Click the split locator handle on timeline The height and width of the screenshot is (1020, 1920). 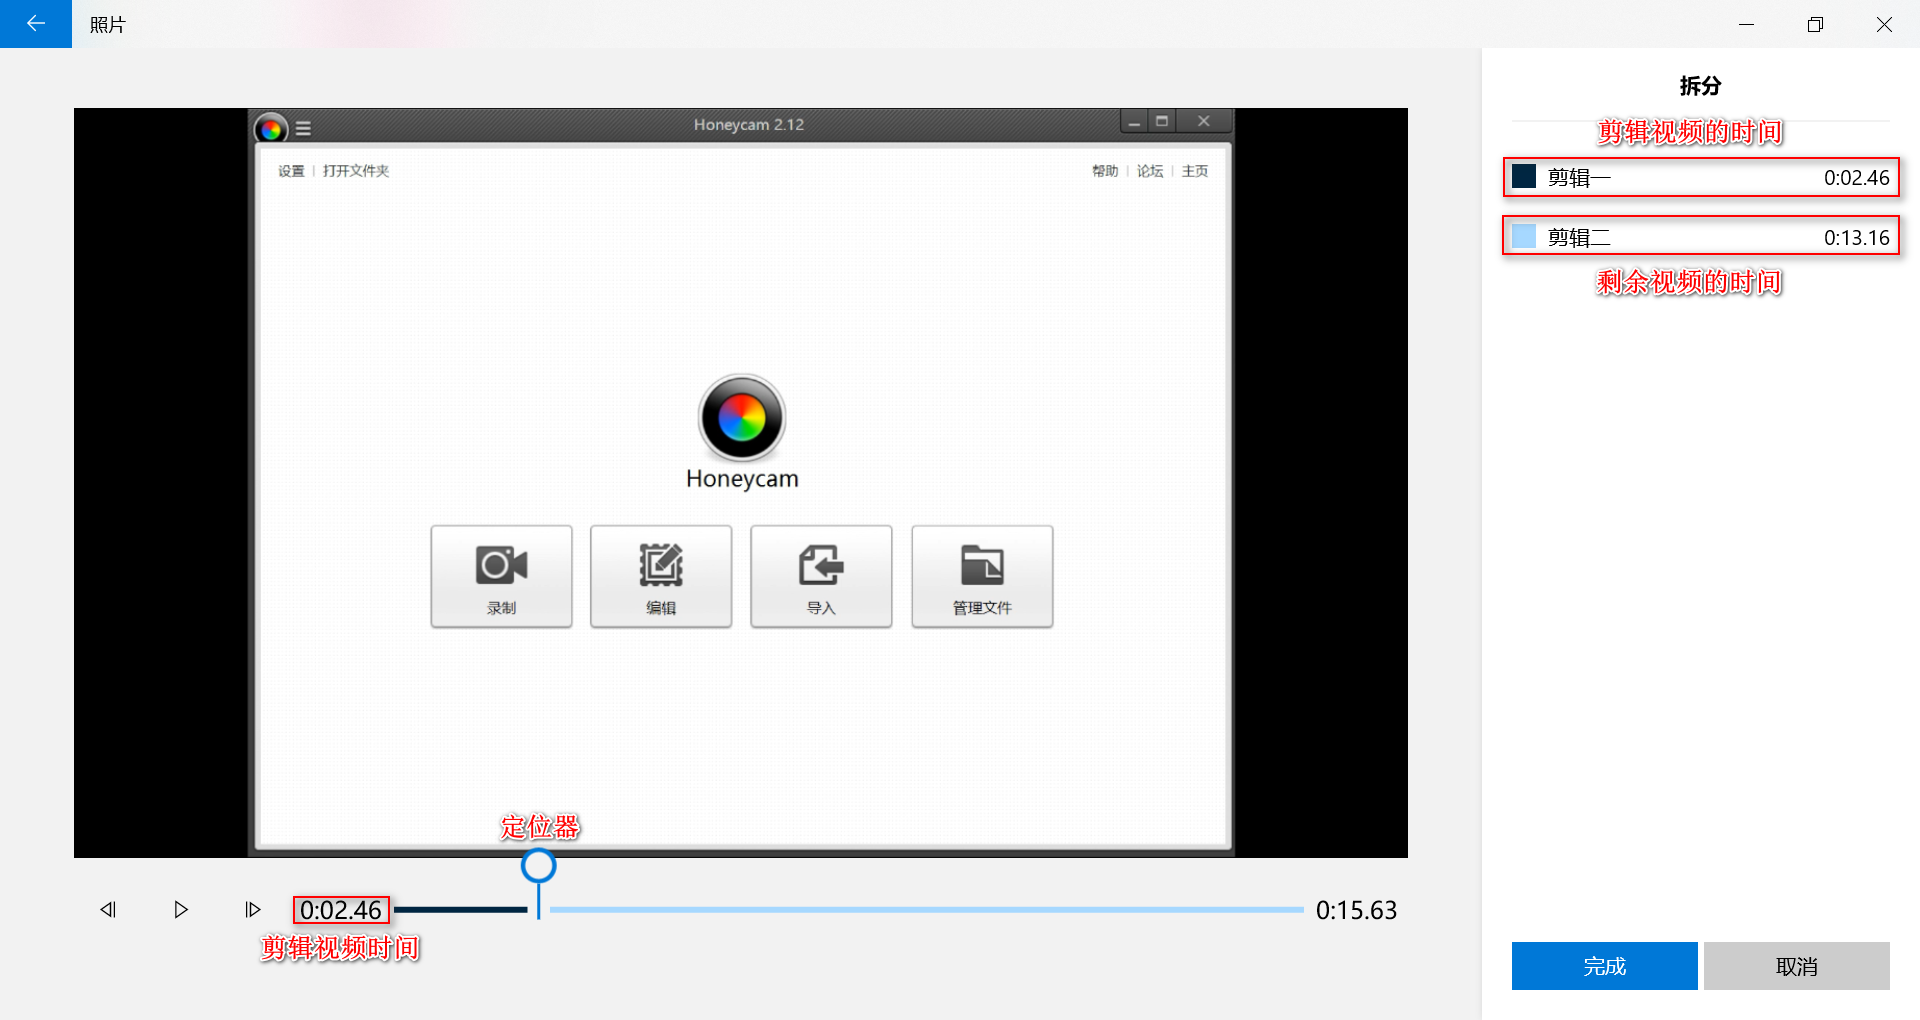tap(538, 866)
